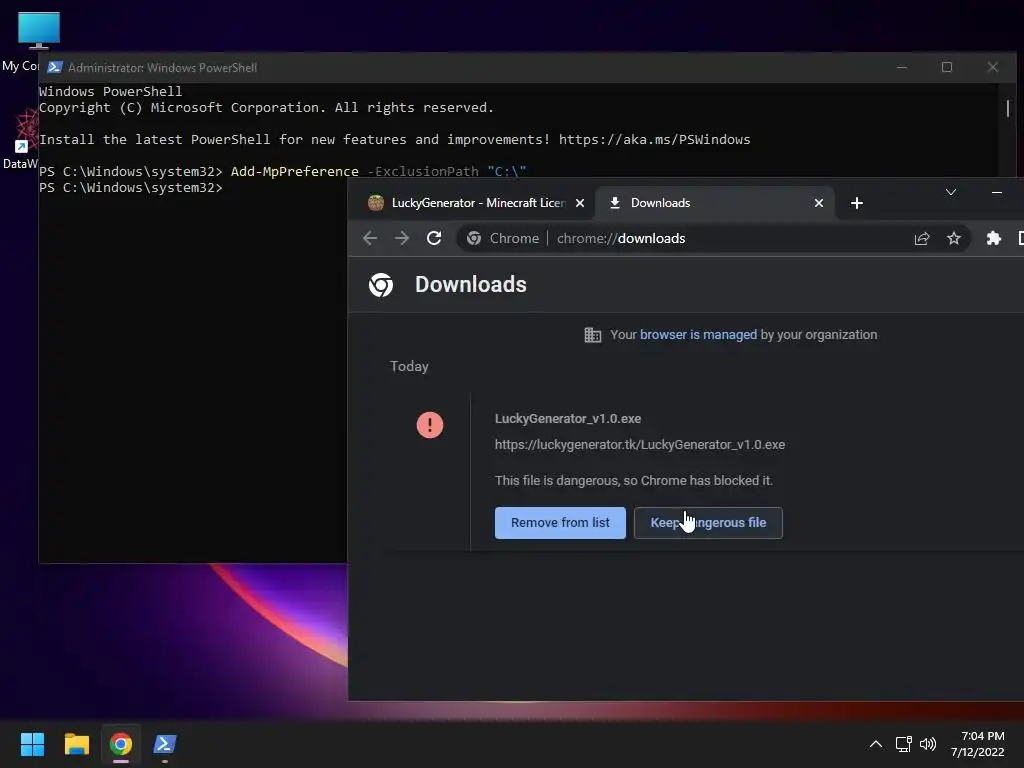This screenshot has width=1024, height=768.
Task: Bookmark this page with the star icon
Action: click(x=953, y=238)
